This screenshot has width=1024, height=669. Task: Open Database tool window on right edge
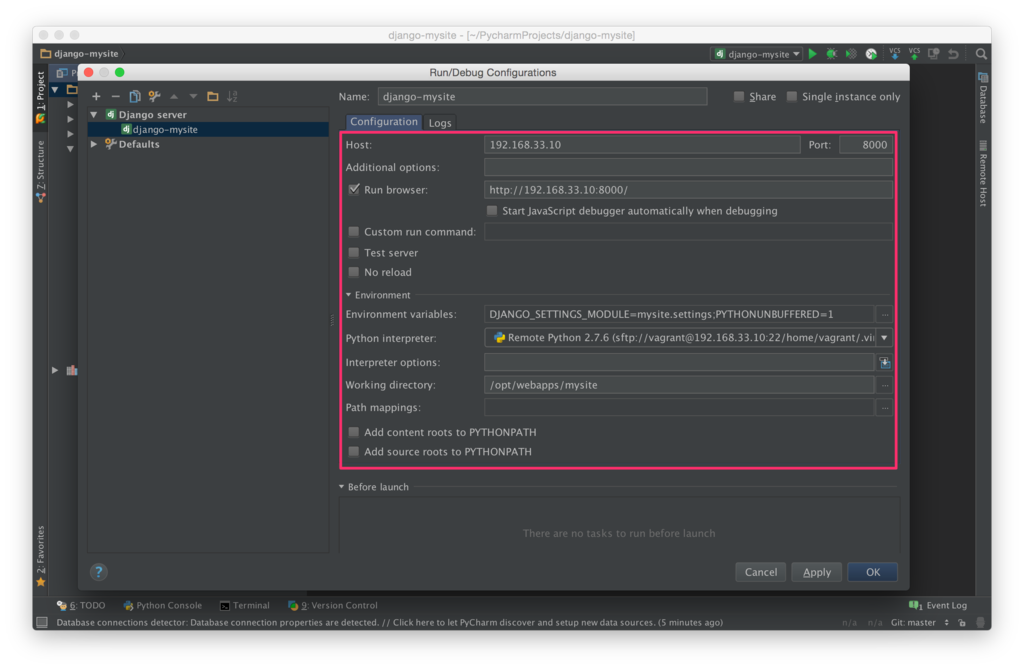(983, 97)
